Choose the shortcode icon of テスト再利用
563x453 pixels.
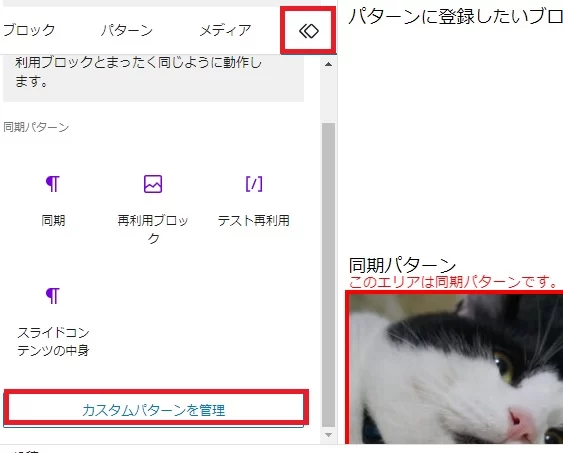click(x=254, y=184)
